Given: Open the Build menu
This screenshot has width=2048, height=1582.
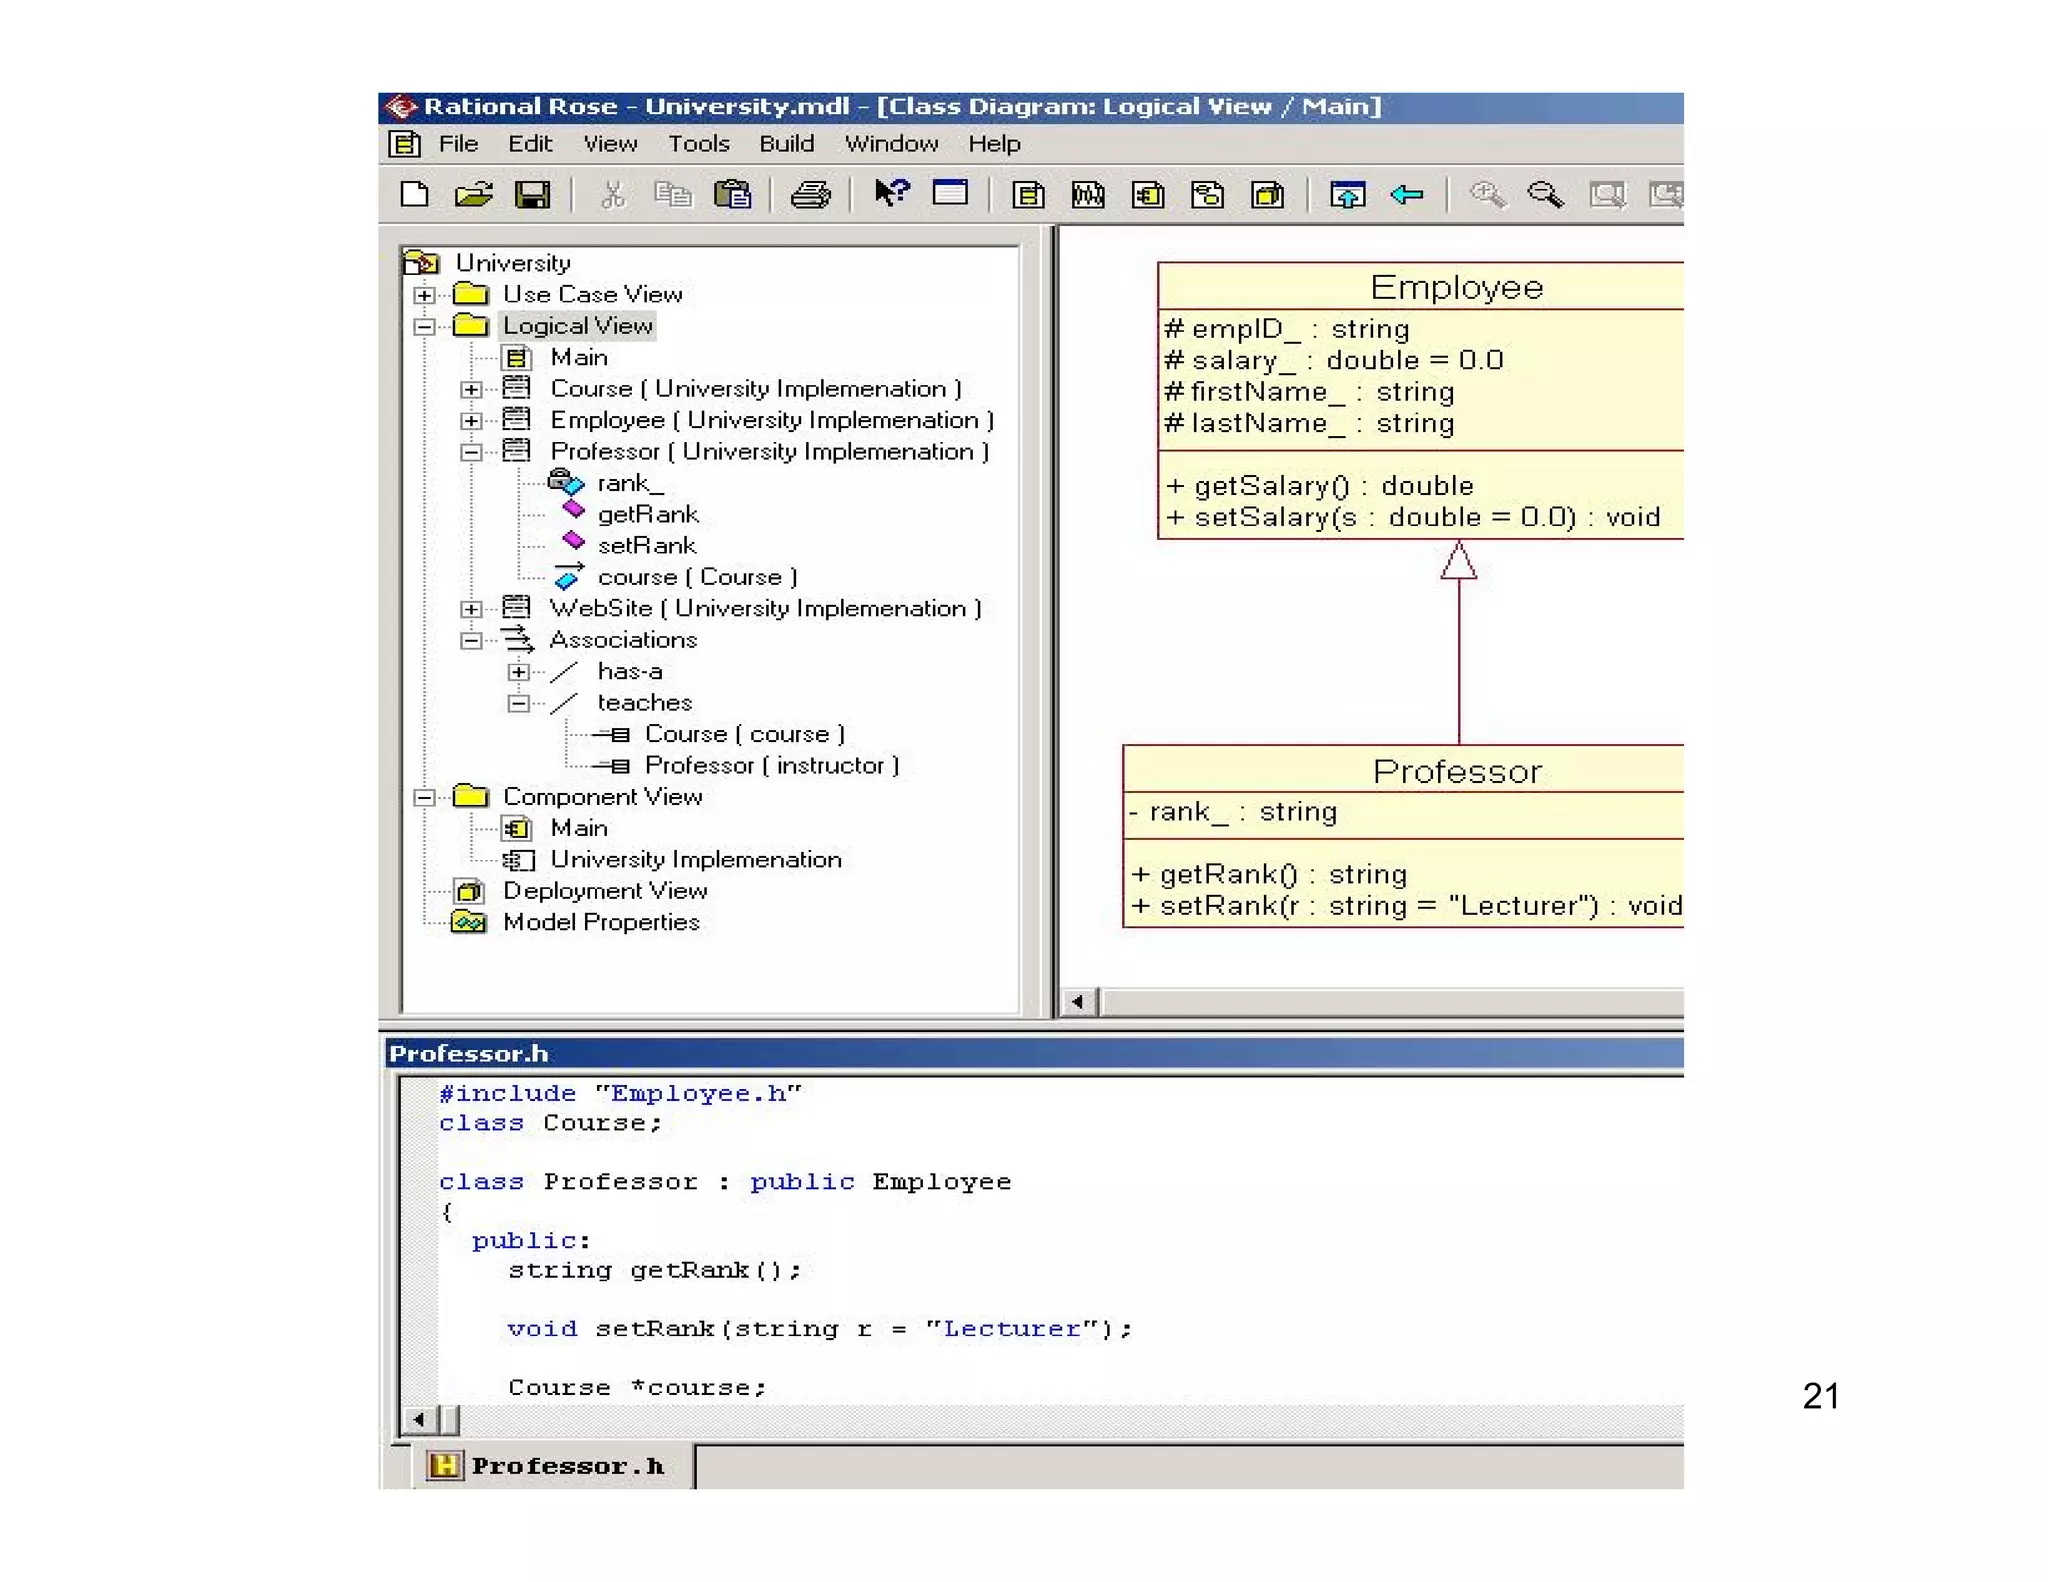Looking at the screenshot, I should tap(786, 144).
